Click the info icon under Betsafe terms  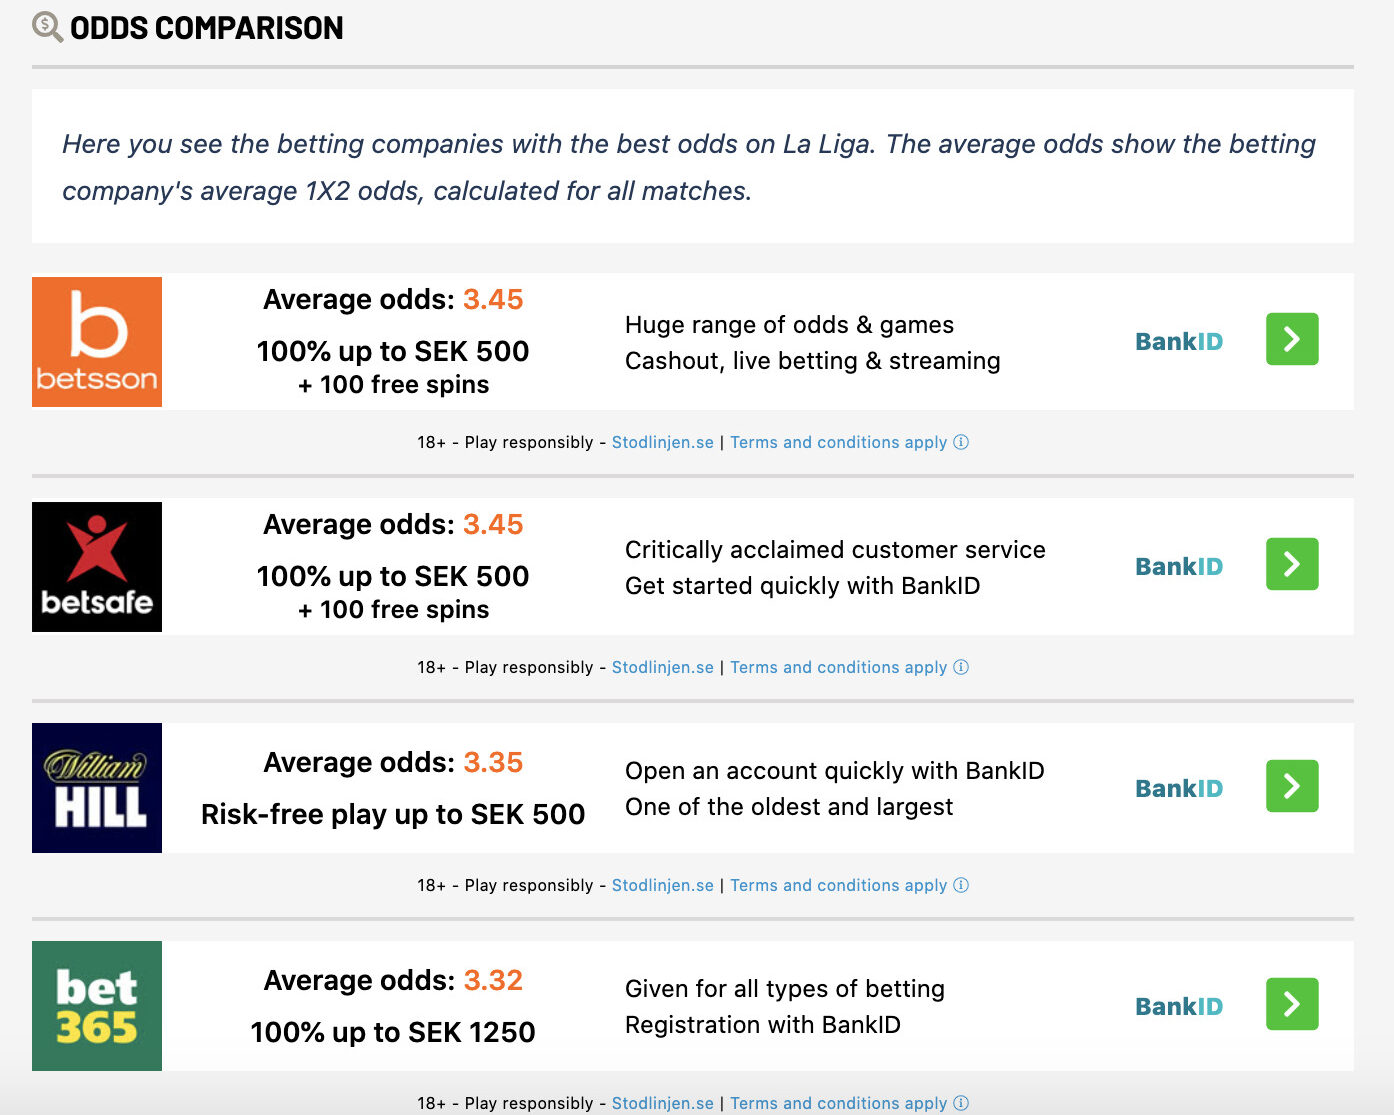(x=961, y=667)
